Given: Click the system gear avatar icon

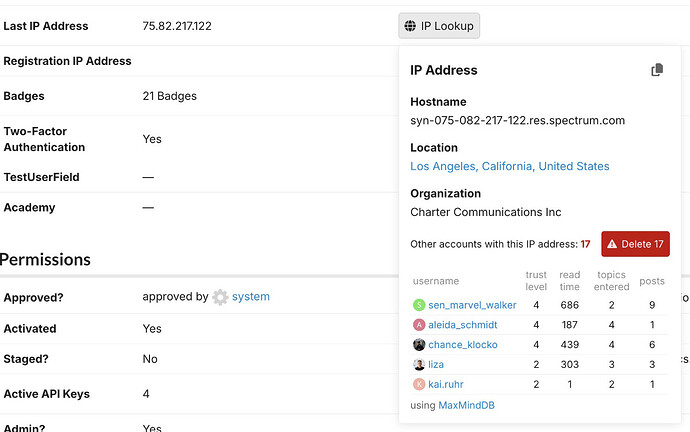Looking at the screenshot, I should [220, 297].
